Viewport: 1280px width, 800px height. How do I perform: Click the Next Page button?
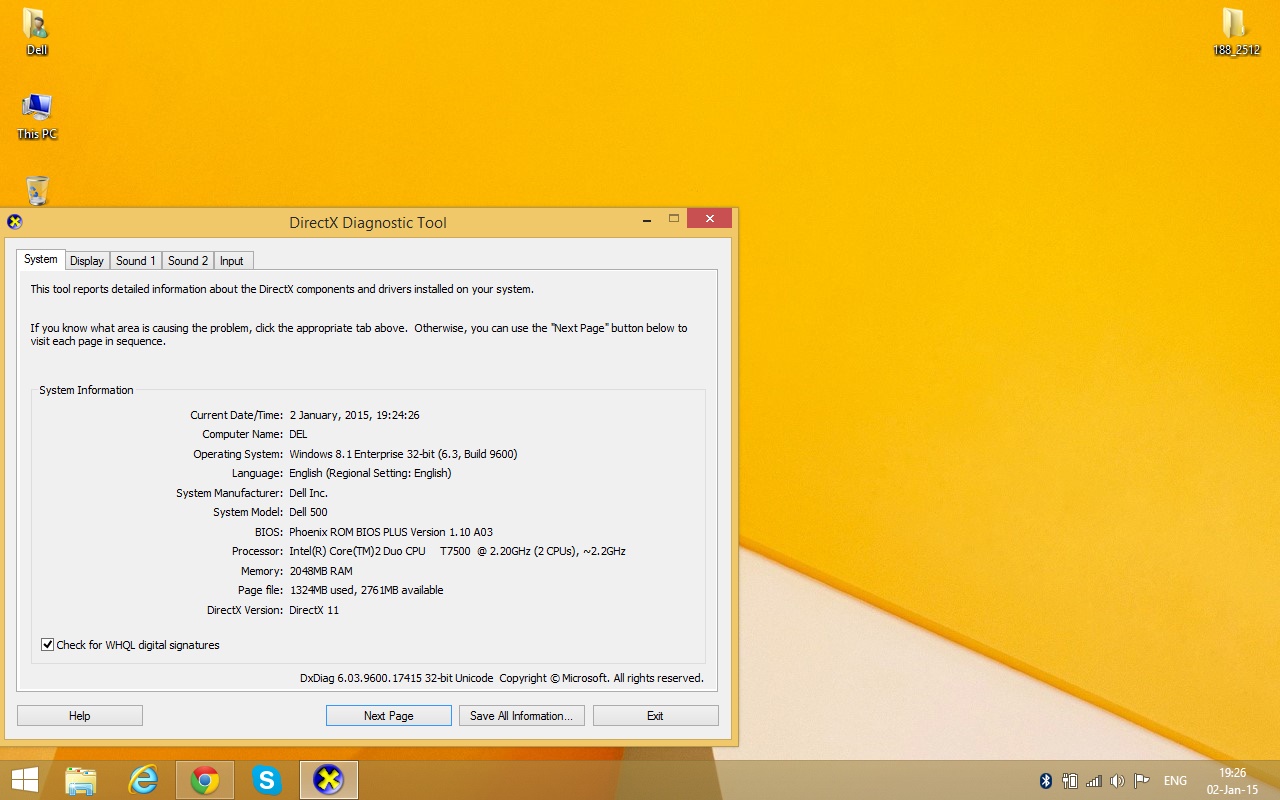388,716
